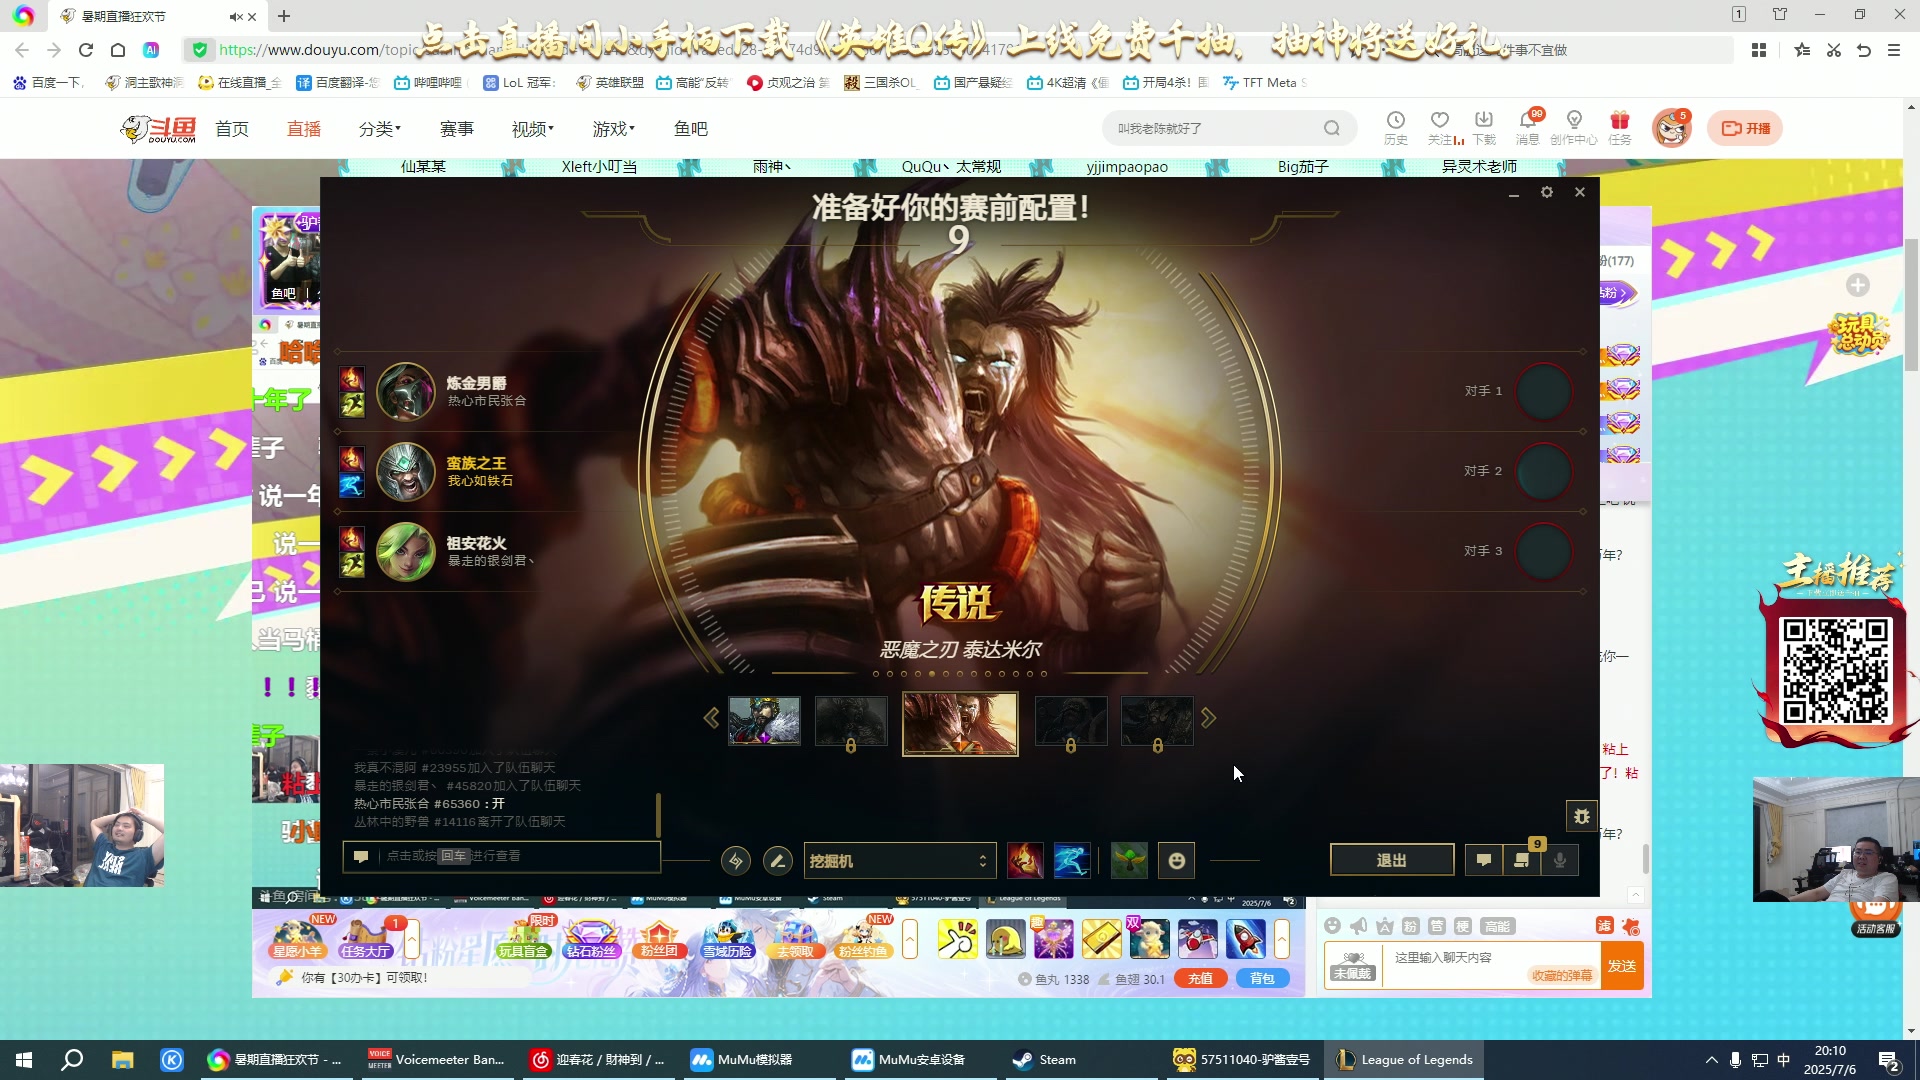The image size is (1920, 1080).
Task: Toggle the voice microphone in LoL client
Action: (1560, 860)
